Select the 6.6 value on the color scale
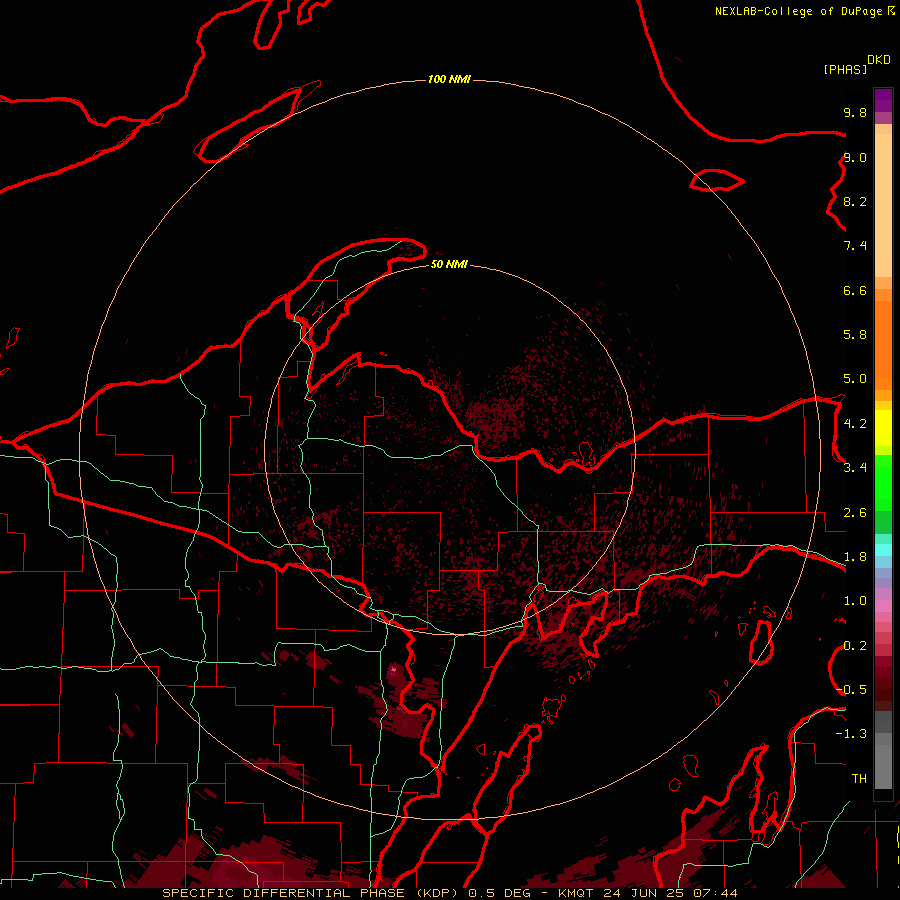Screen dimensions: 900x900 tap(855, 291)
